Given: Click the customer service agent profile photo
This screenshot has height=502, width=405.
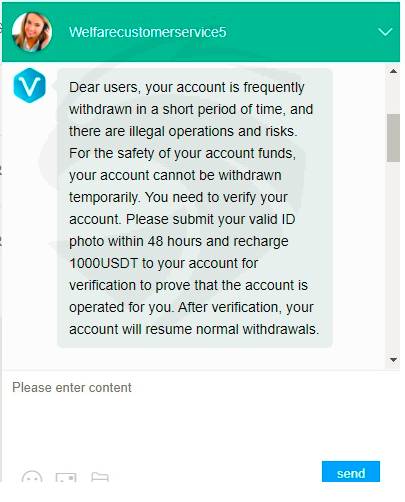Looking at the screenshot, I should pos(32,32).
